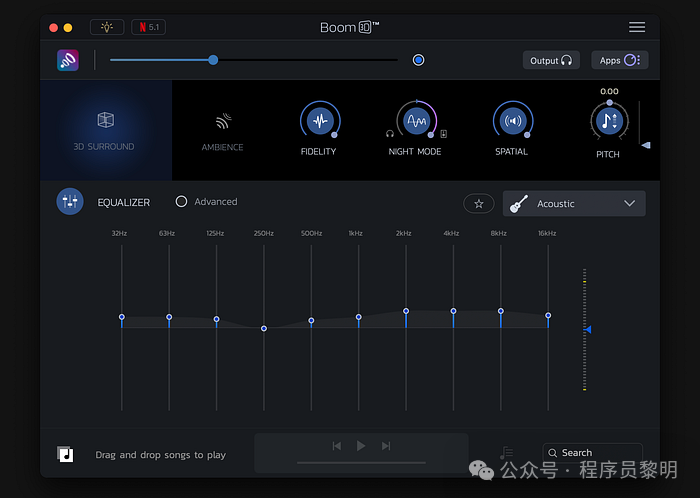The width and height of the screenshot is (700, 498).
Task: Open the hamburger menu
Action: click(x=637, y=27)
